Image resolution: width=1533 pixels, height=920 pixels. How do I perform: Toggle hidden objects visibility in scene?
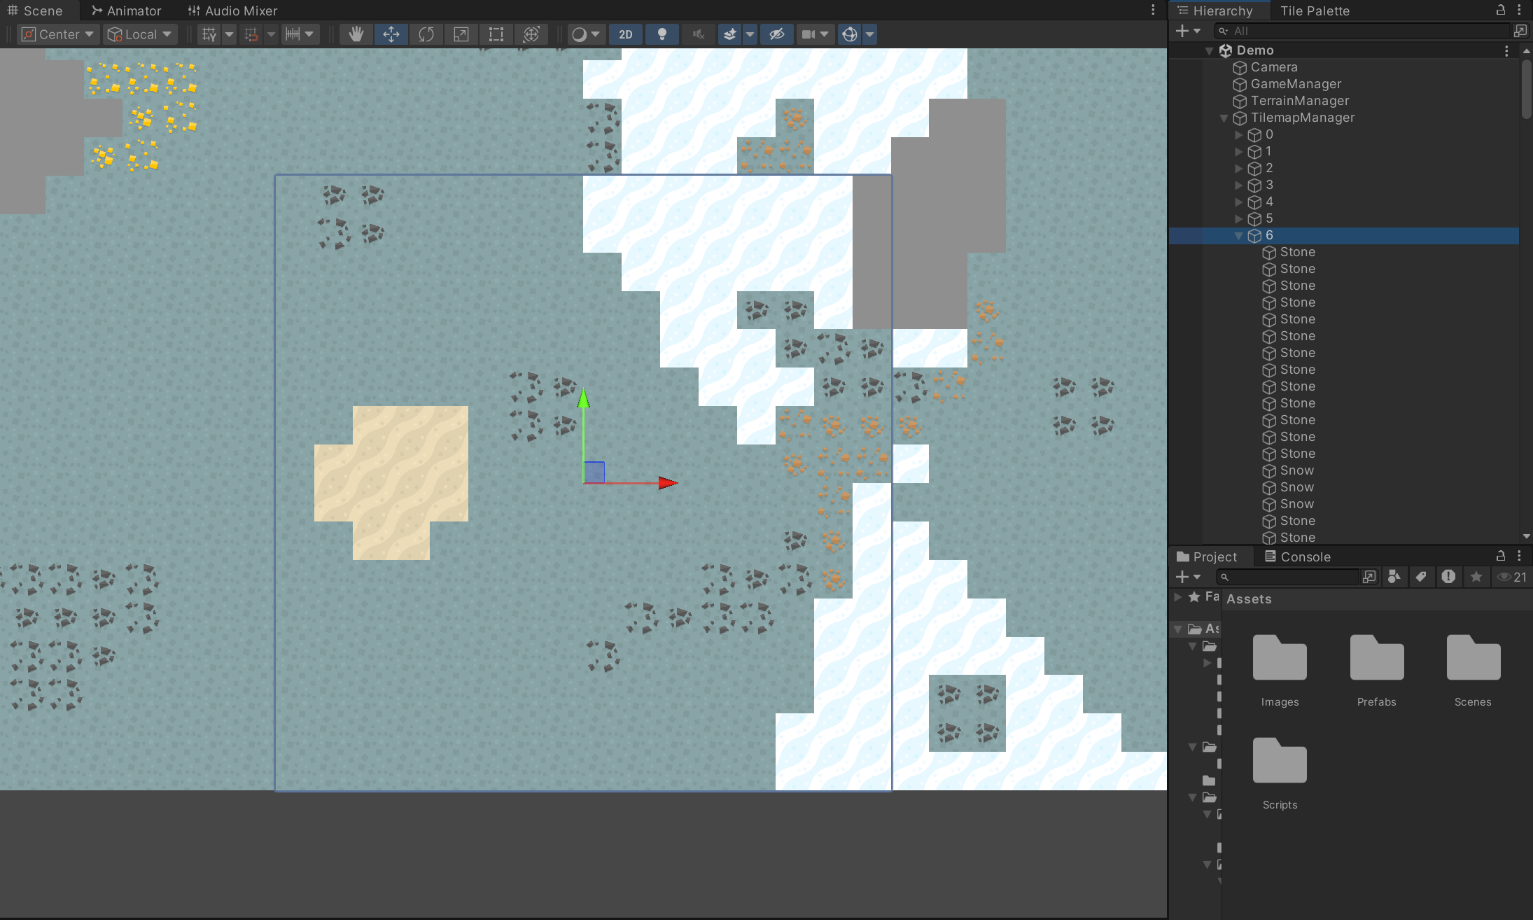click(776, 34)
